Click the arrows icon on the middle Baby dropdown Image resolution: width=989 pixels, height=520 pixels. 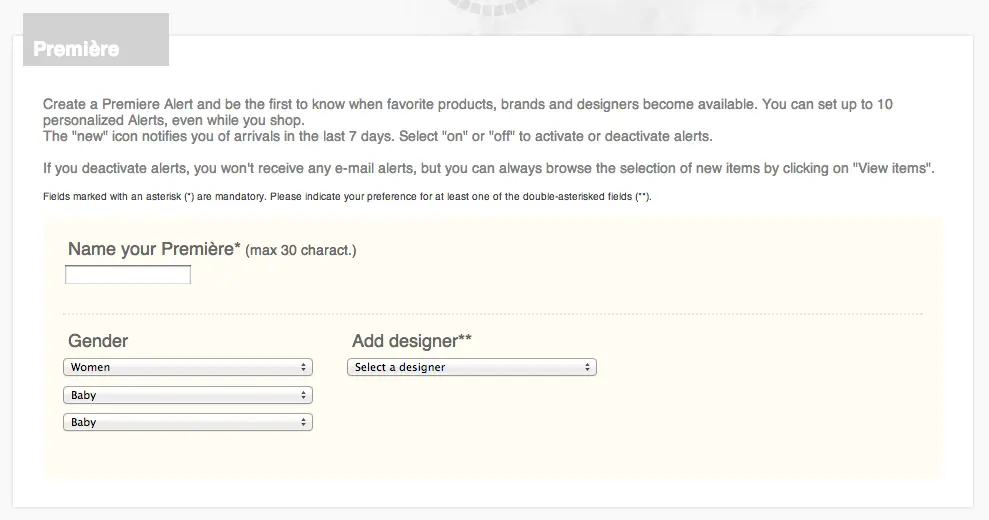(x=304, y=395)
